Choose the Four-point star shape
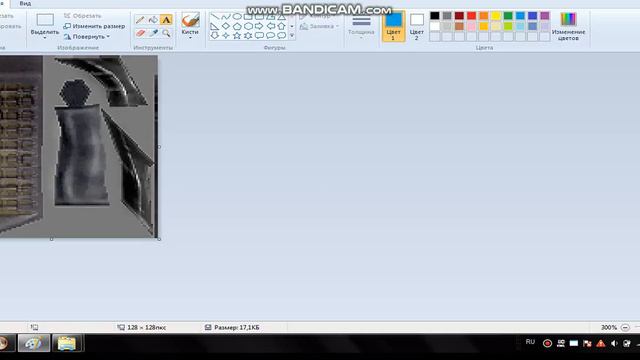 [226, 36]
